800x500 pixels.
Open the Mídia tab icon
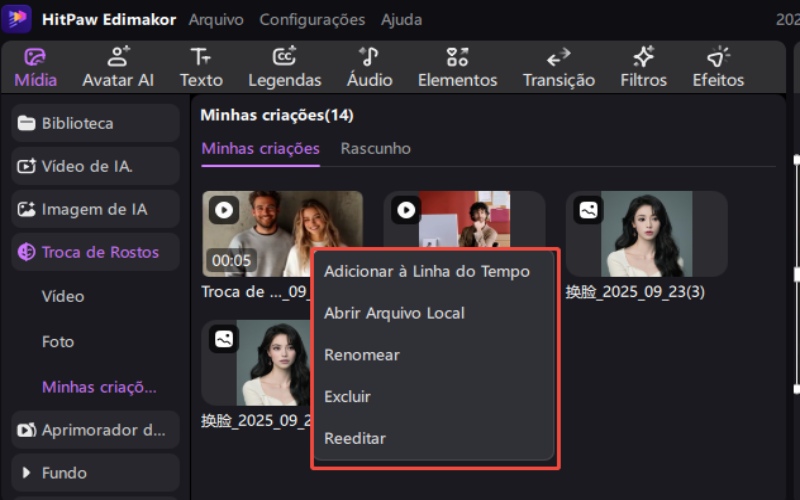pos(35,57)
